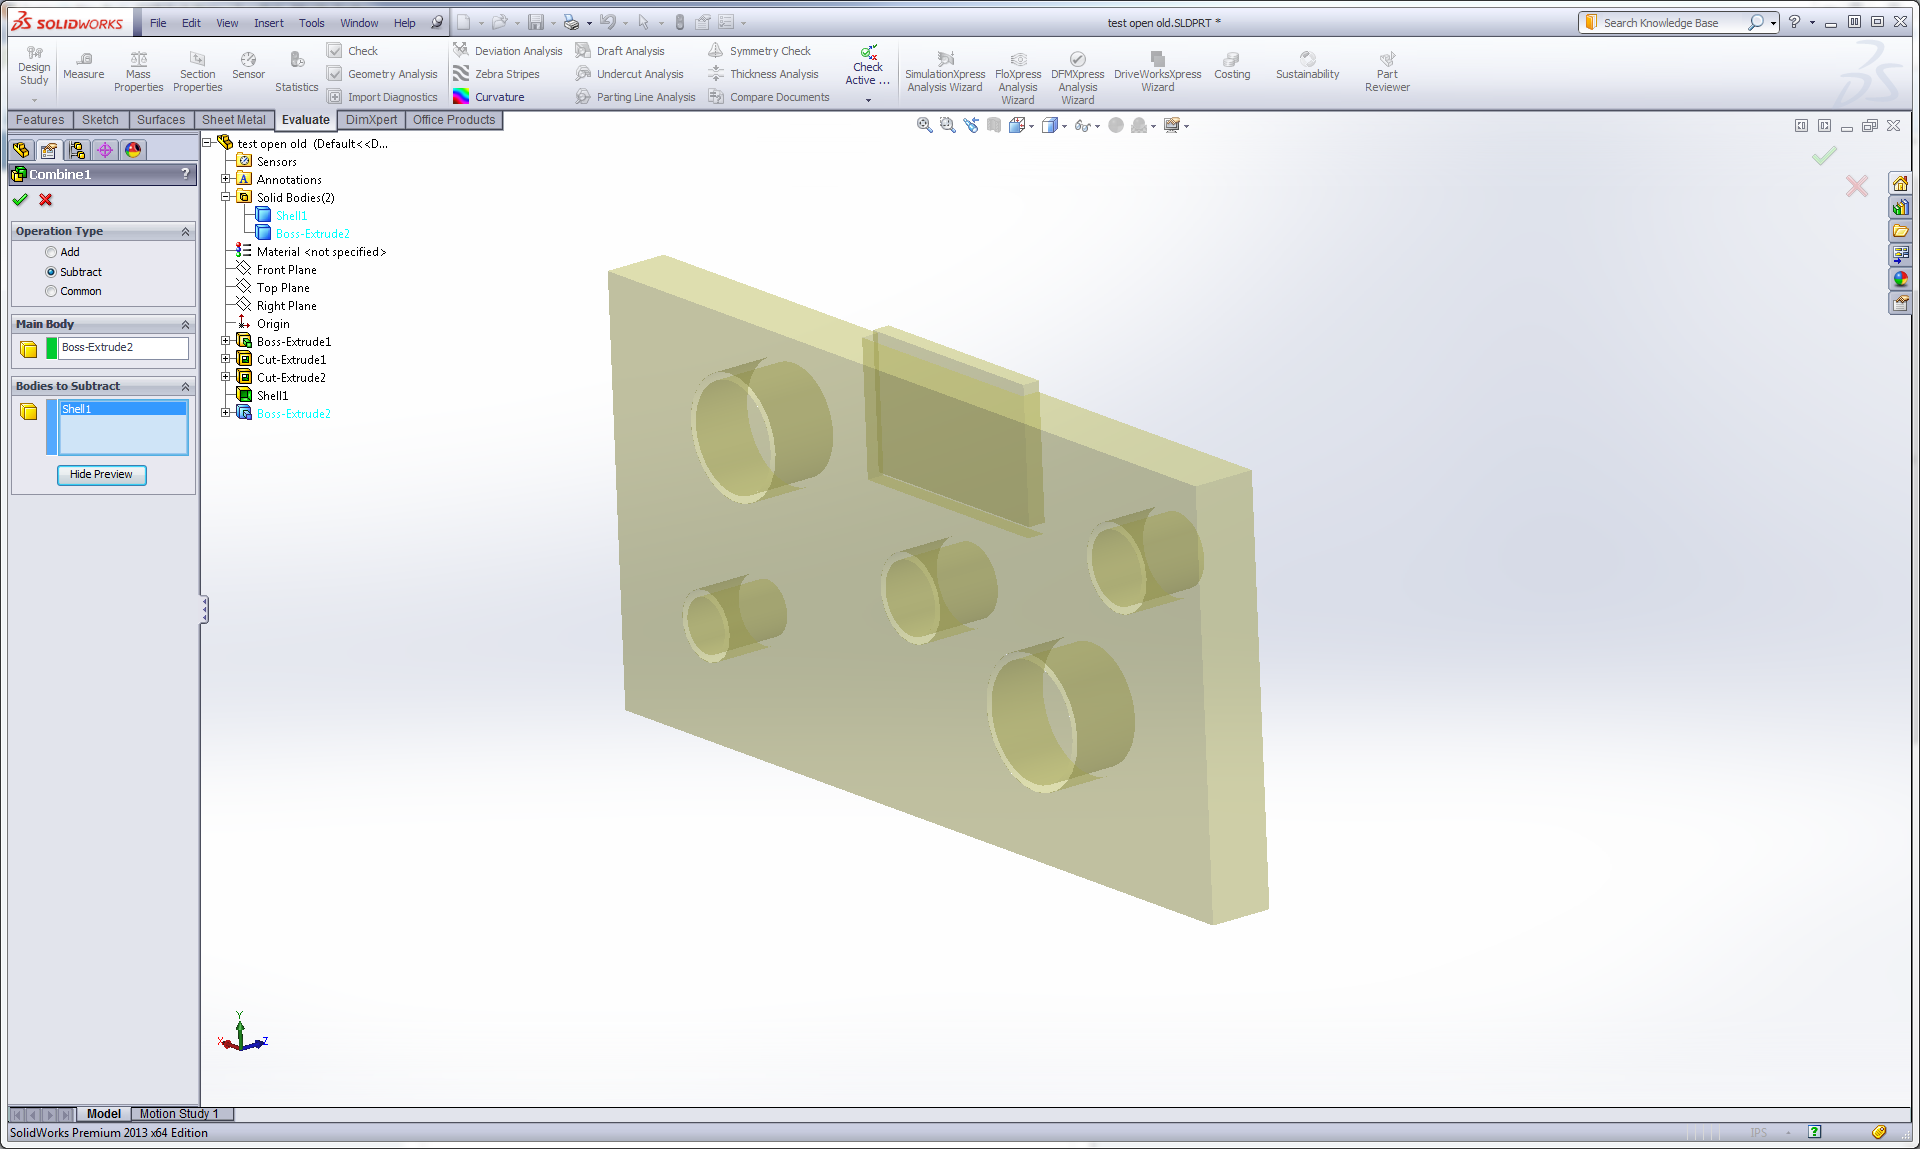The image size is (1920, 1149).
Task: Click the Zoom to Fit icon
Action: [x=925, y=125]
